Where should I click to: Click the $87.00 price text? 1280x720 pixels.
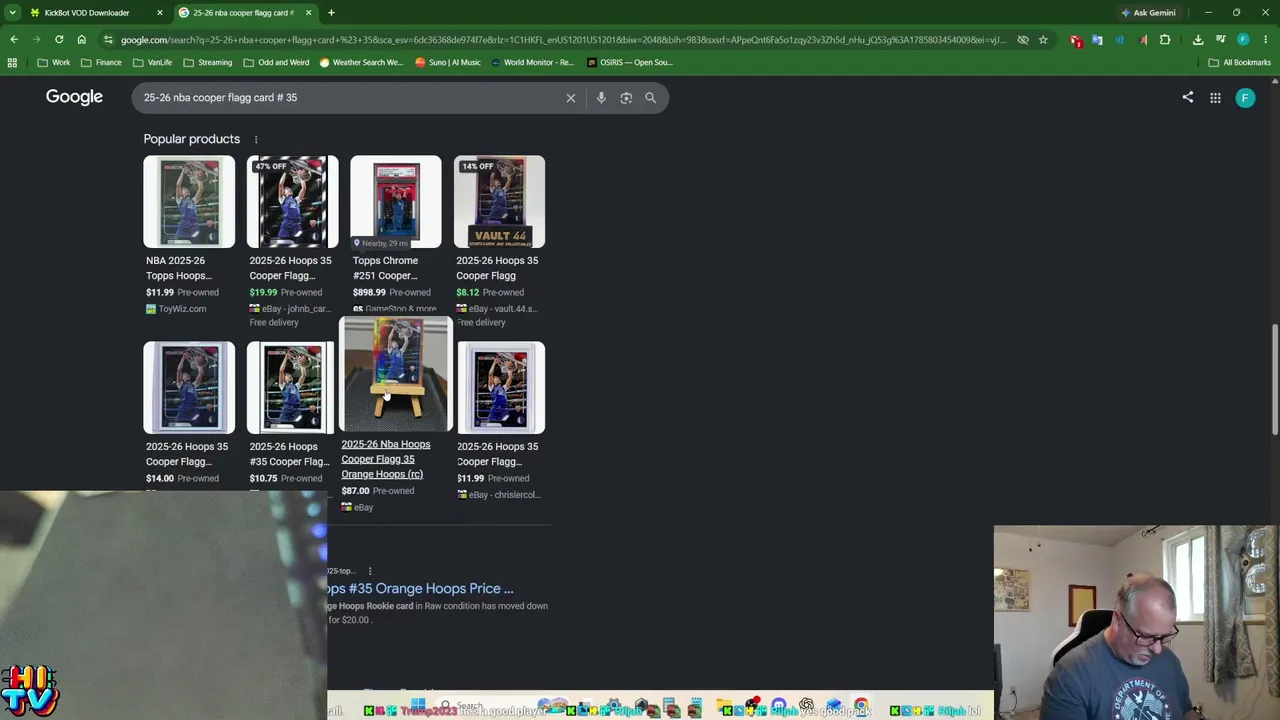click(x=355, y=491)
